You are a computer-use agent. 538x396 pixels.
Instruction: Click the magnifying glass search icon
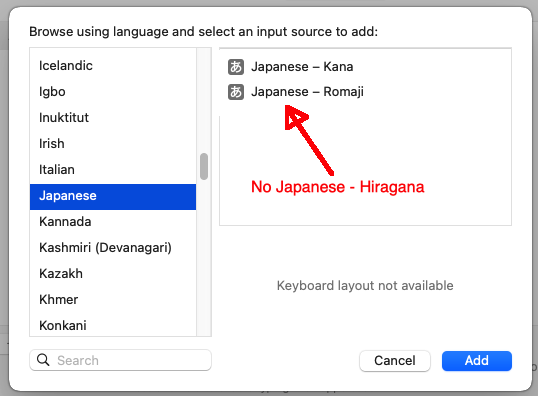pyautogui.click(x=43, y=360)
